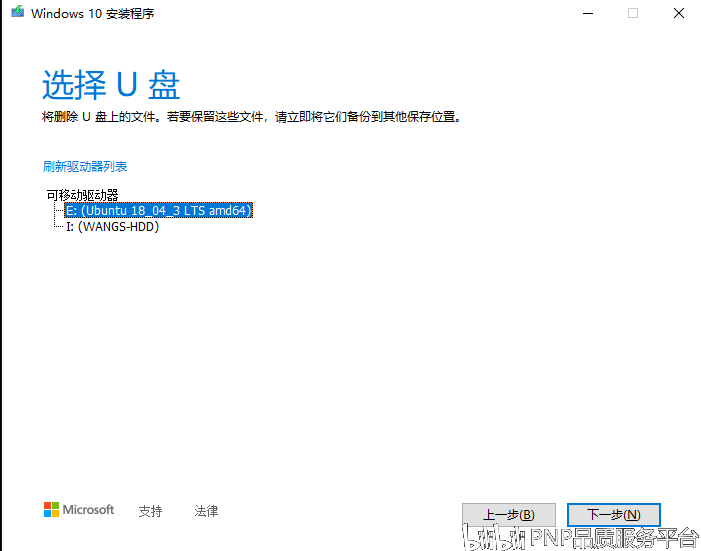Image resolution: width=701 pixels, height=551 pixels.
Task: Click the Windows 10 setup title bar icon
Action: point(17,12)
